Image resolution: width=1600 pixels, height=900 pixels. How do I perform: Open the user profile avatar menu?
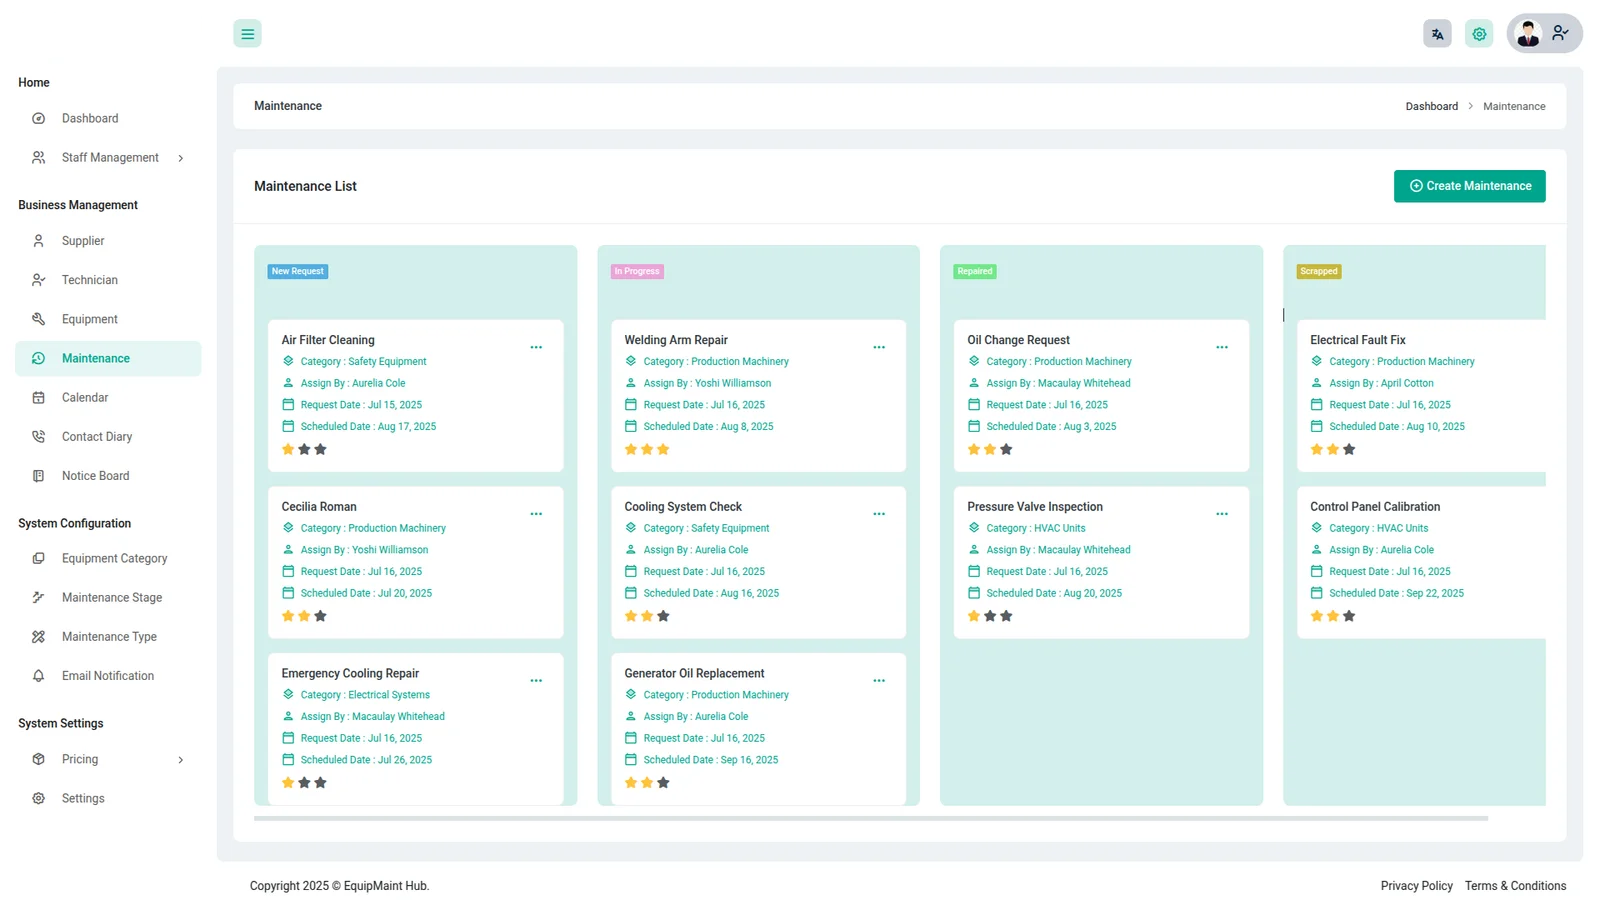point(1528,34)
